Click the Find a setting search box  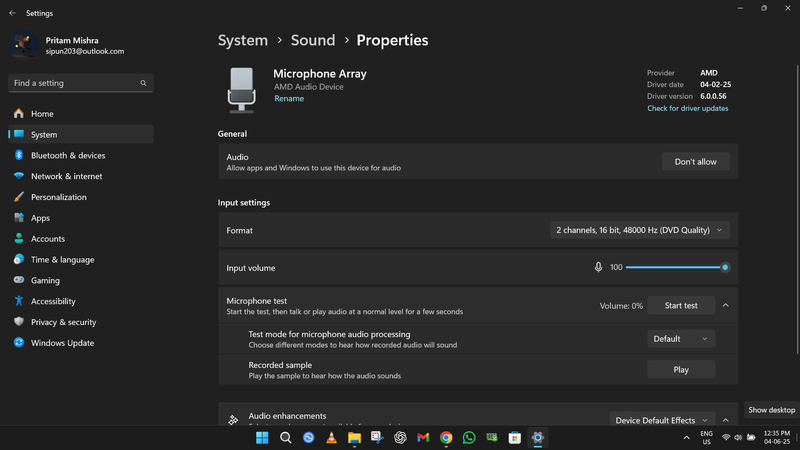pos(81,83)
